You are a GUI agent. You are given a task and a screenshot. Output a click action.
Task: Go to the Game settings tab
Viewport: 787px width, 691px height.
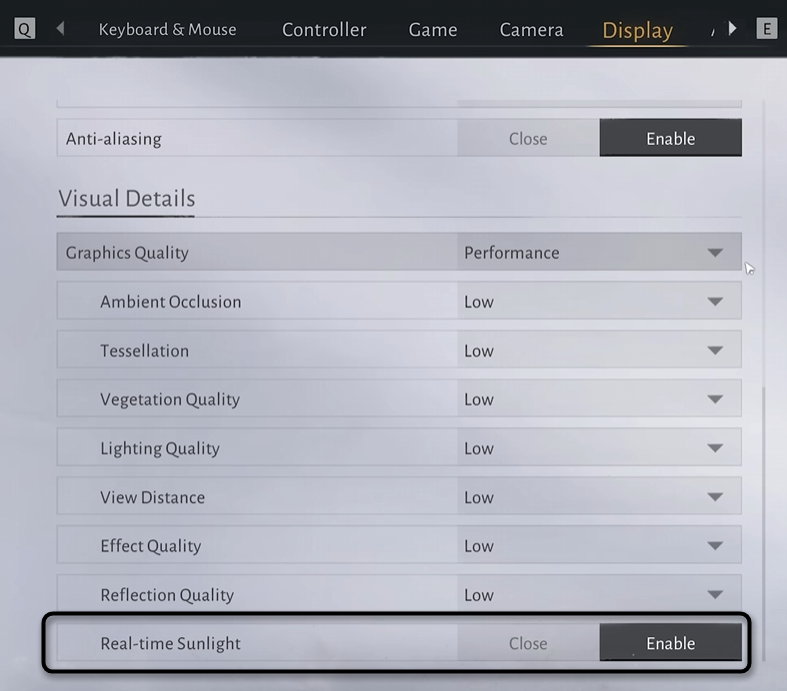433,30
